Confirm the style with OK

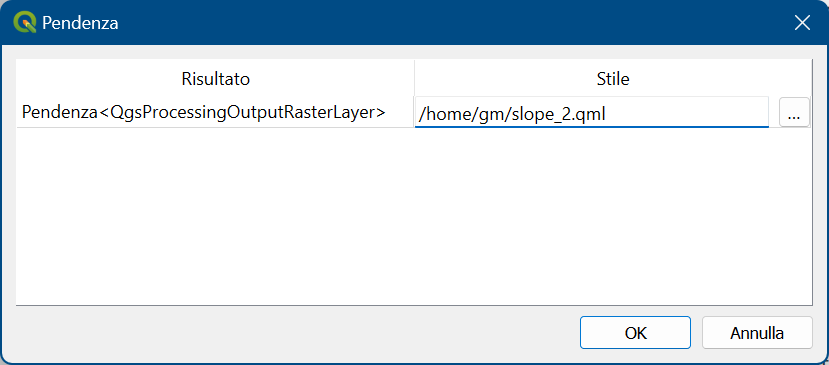click(x=635, y=333)
